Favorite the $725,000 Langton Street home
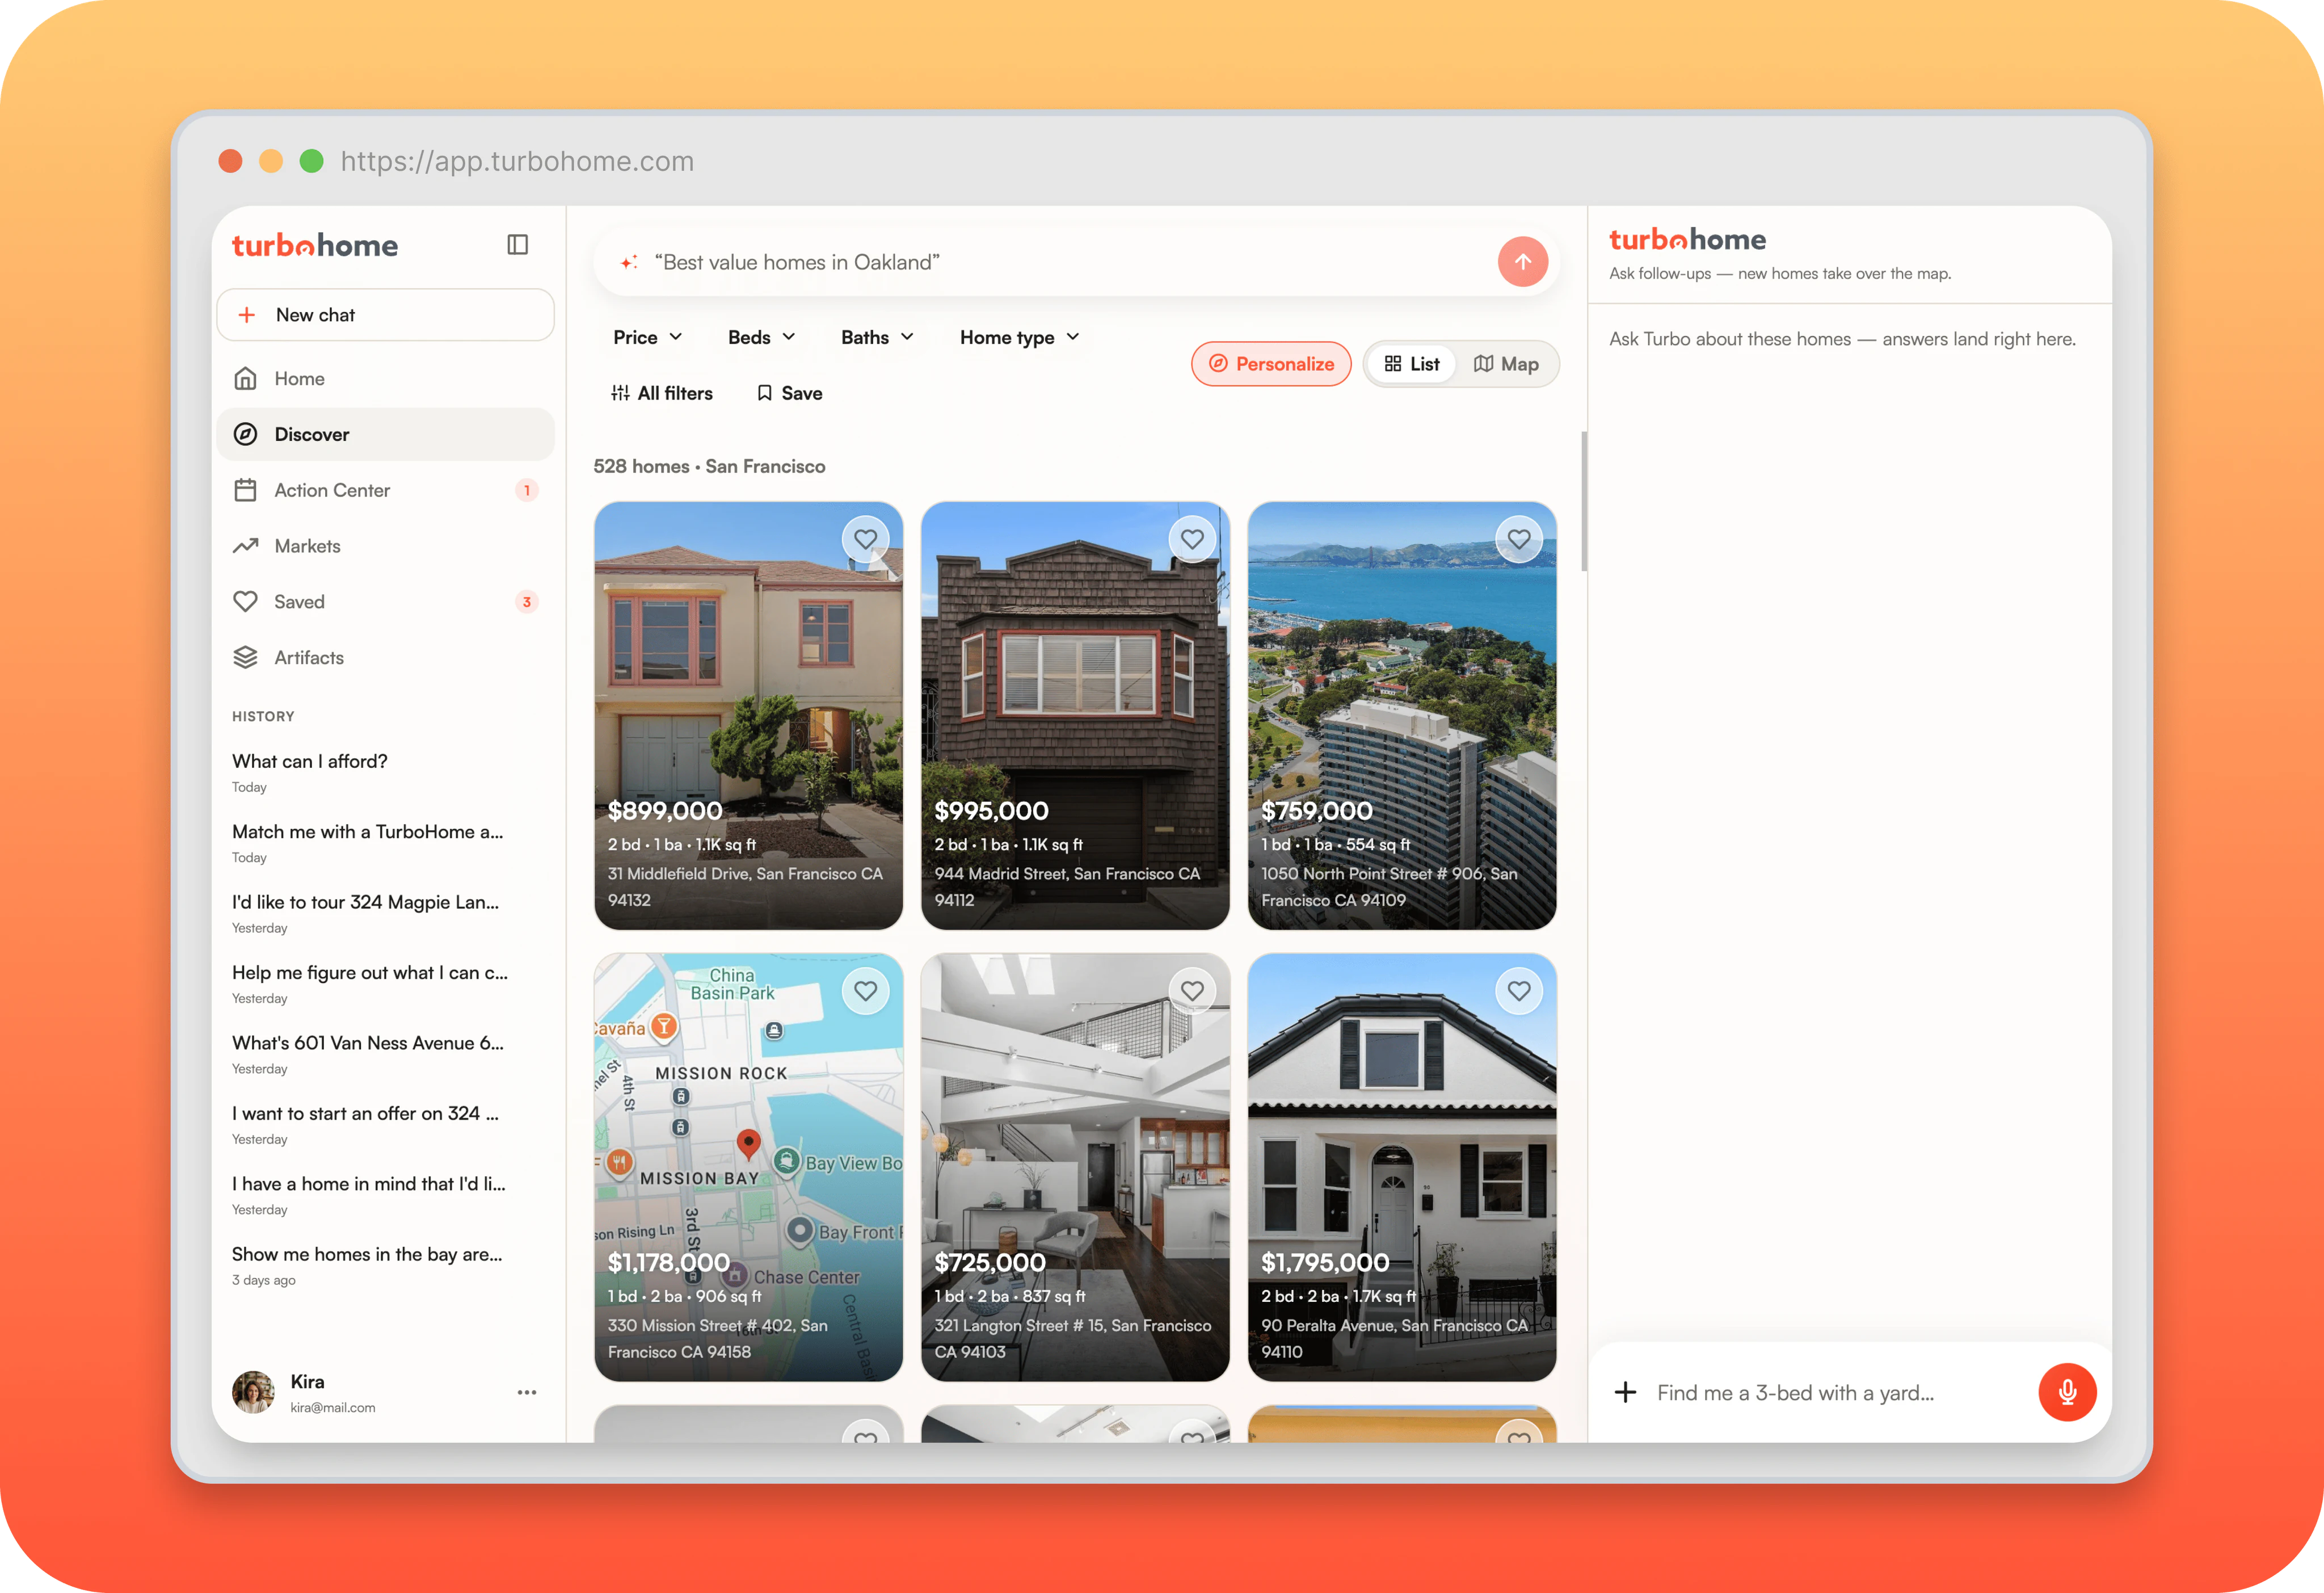 (1192, 991)
